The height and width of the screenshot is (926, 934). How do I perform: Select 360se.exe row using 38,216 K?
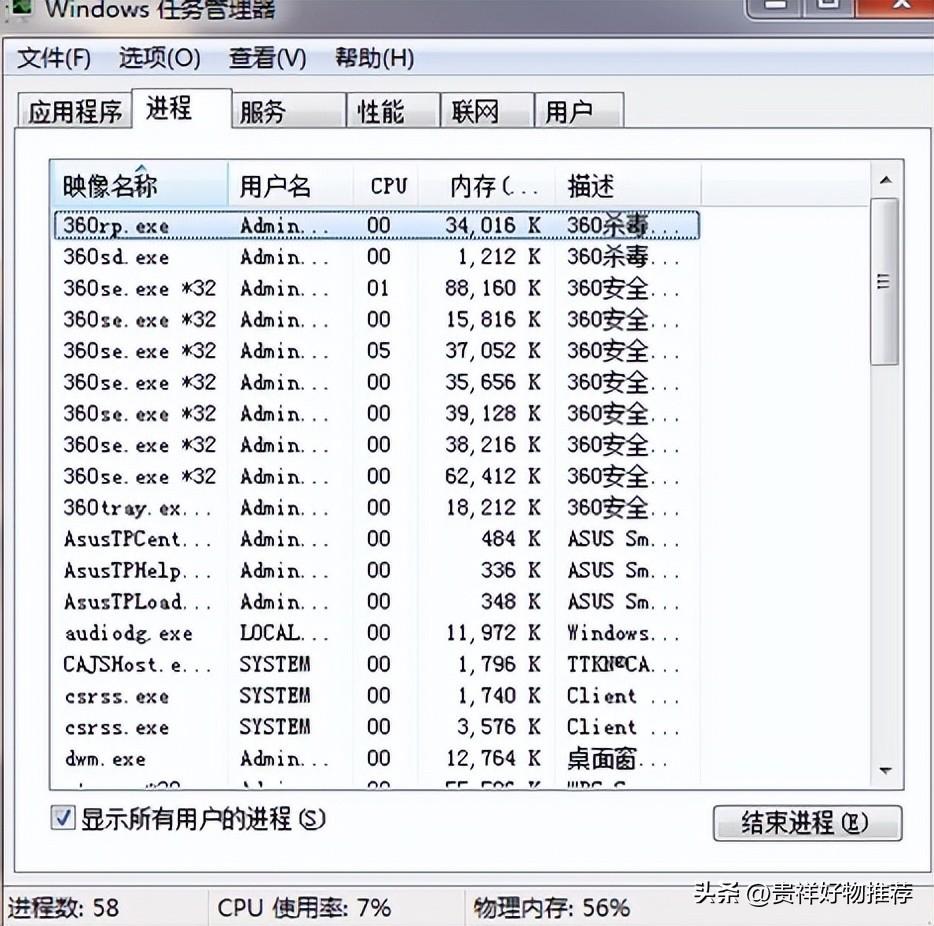[x=376, y=445]
